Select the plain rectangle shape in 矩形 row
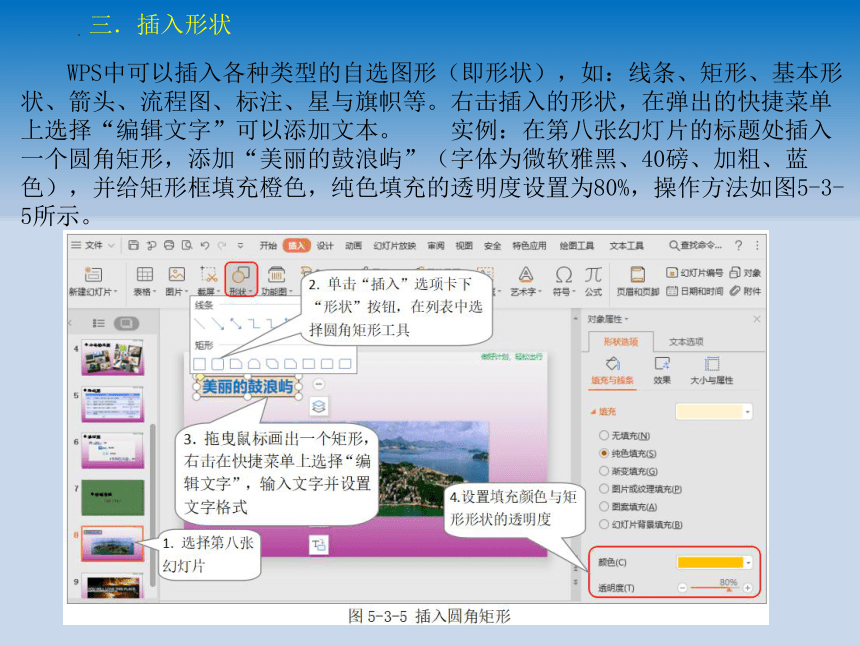 point(200,364)
